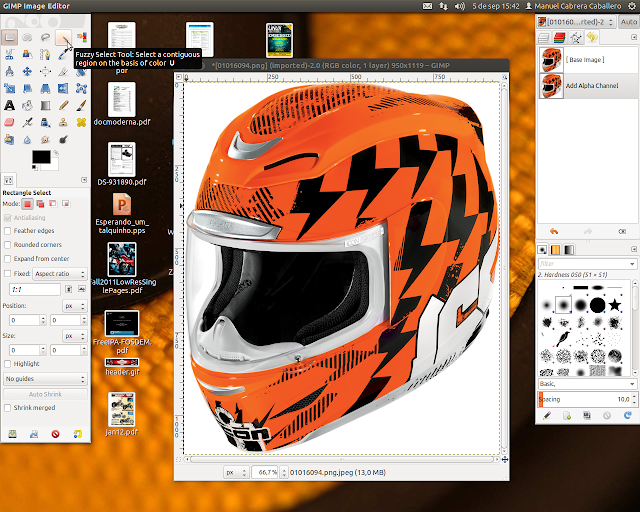The image size is (640, 512).
Task: Switch to the Undo History tab
Action: point(592,38)
